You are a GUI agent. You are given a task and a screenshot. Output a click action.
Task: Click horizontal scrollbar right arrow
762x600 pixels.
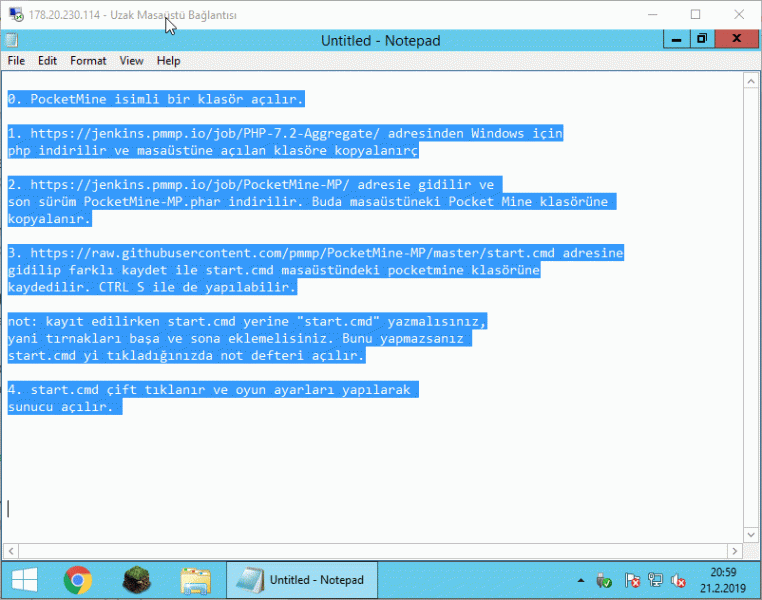734,551
